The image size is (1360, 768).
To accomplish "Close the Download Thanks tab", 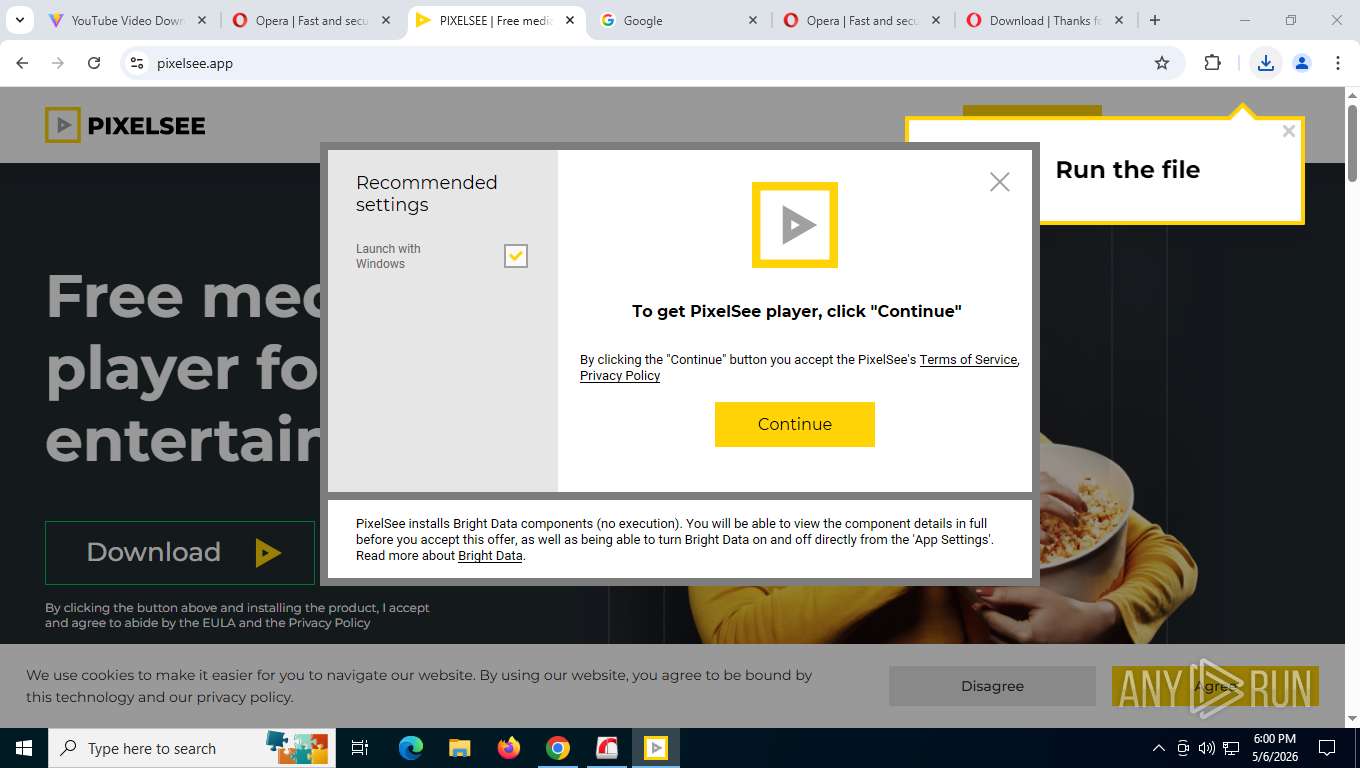I will 1119,20.
